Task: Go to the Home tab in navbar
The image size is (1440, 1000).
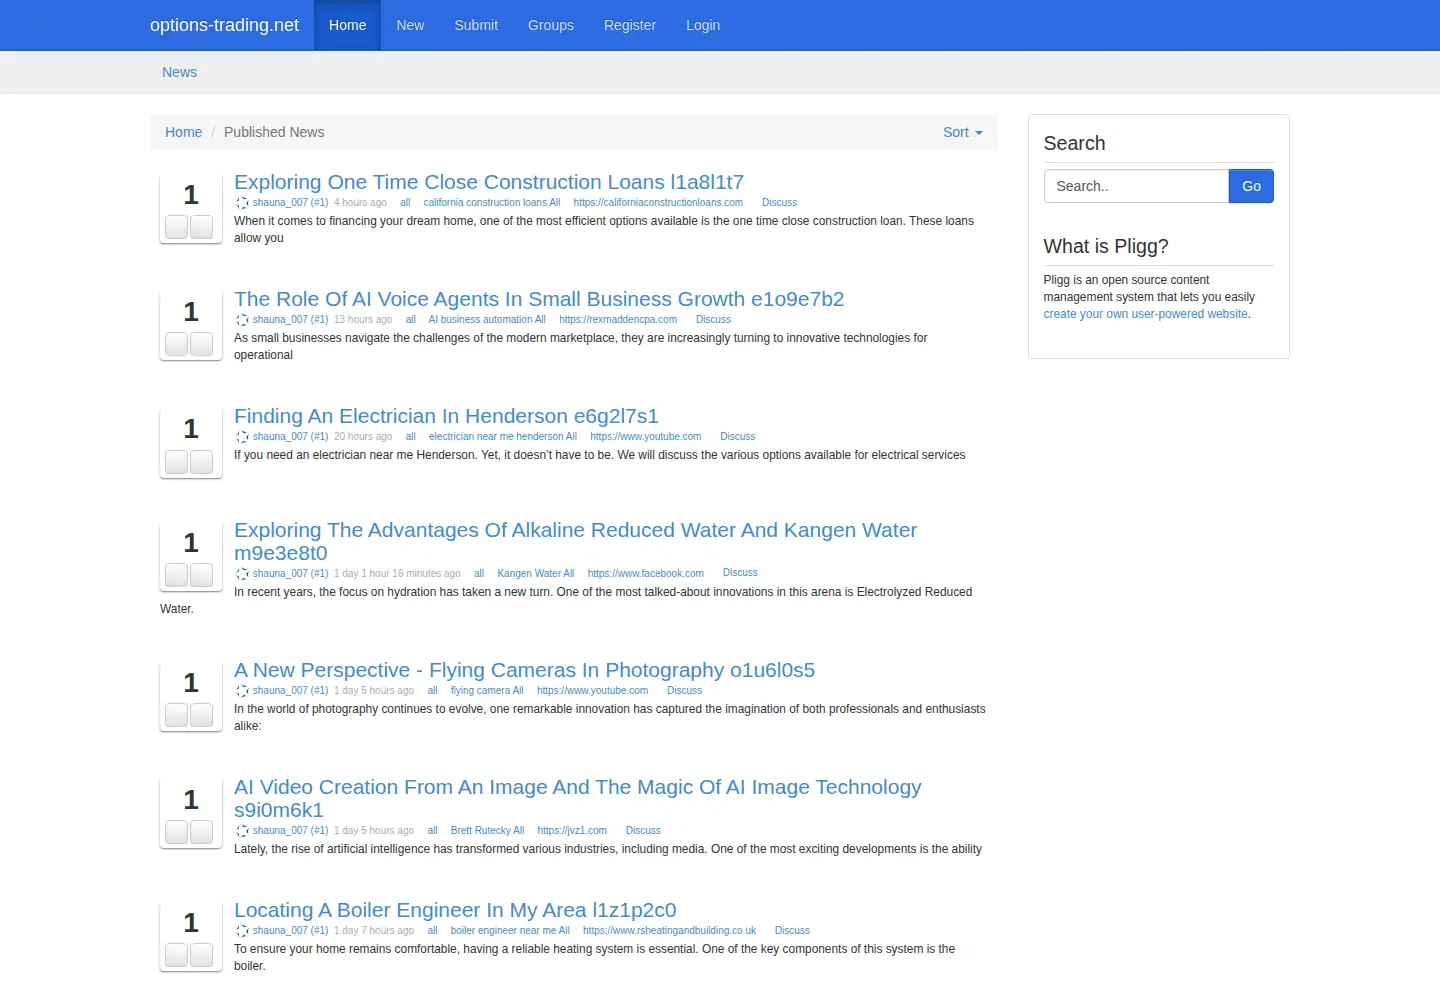Action: [x=347, y=25]
